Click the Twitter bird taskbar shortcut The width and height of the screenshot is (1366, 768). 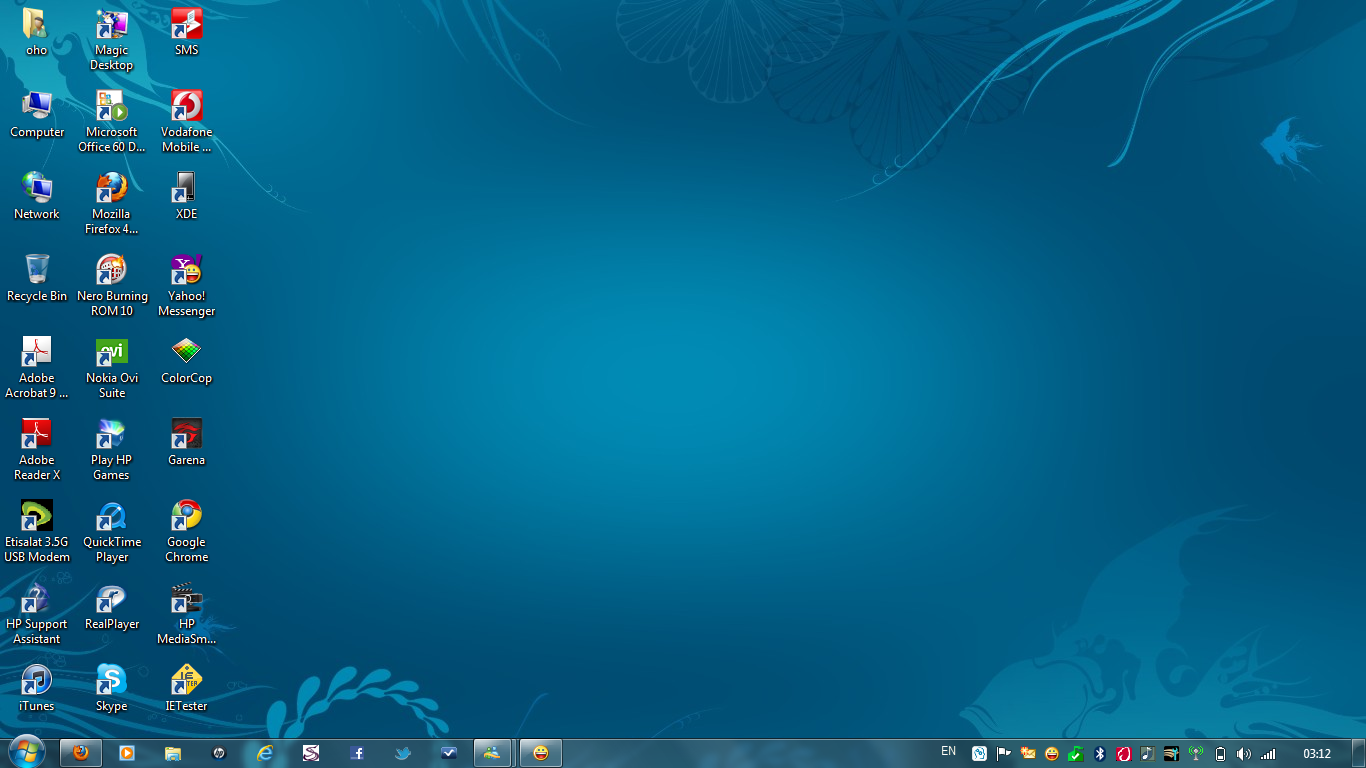[x=403, y=753]
